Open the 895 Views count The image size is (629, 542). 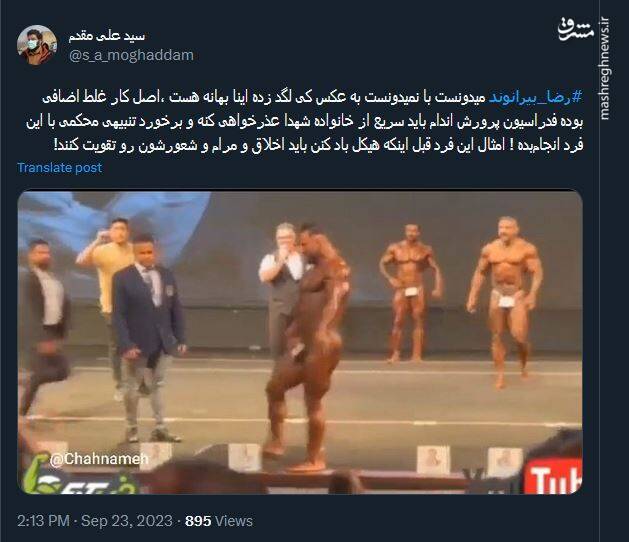(x=219, y=521)
